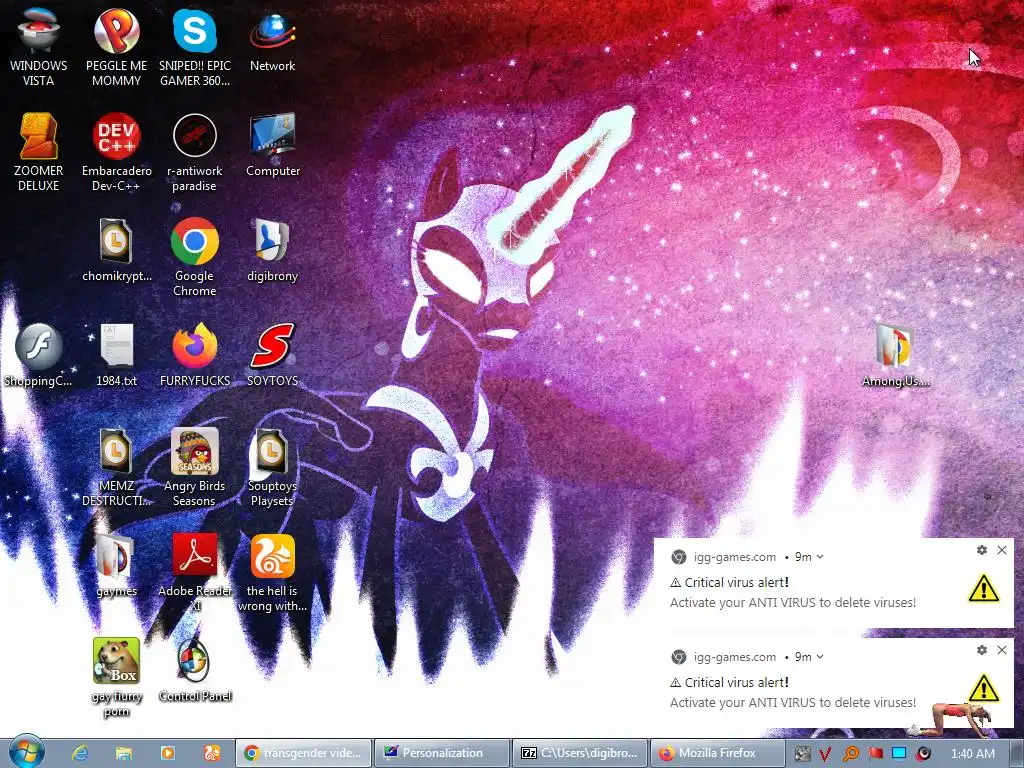Dismiss the top igg-games.com notification
The image size is (1024, 768).
(1002, 550)
